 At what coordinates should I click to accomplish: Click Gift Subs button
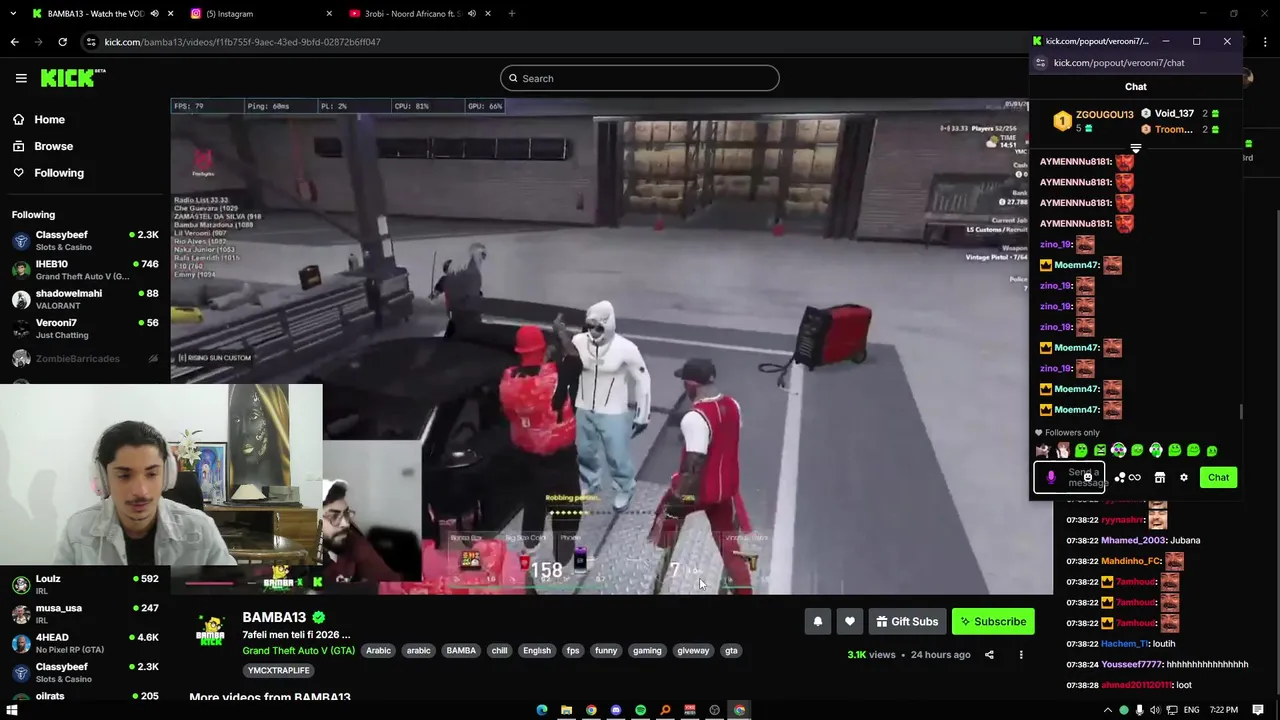pyautogui.click(x=907, y=621)
